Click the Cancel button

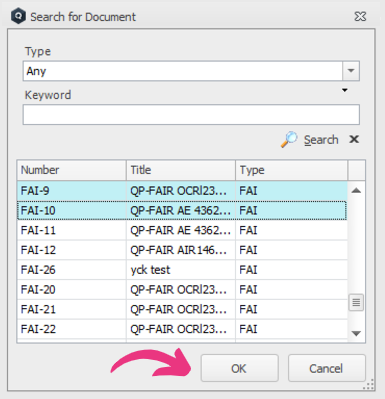[x=327, y=368]
